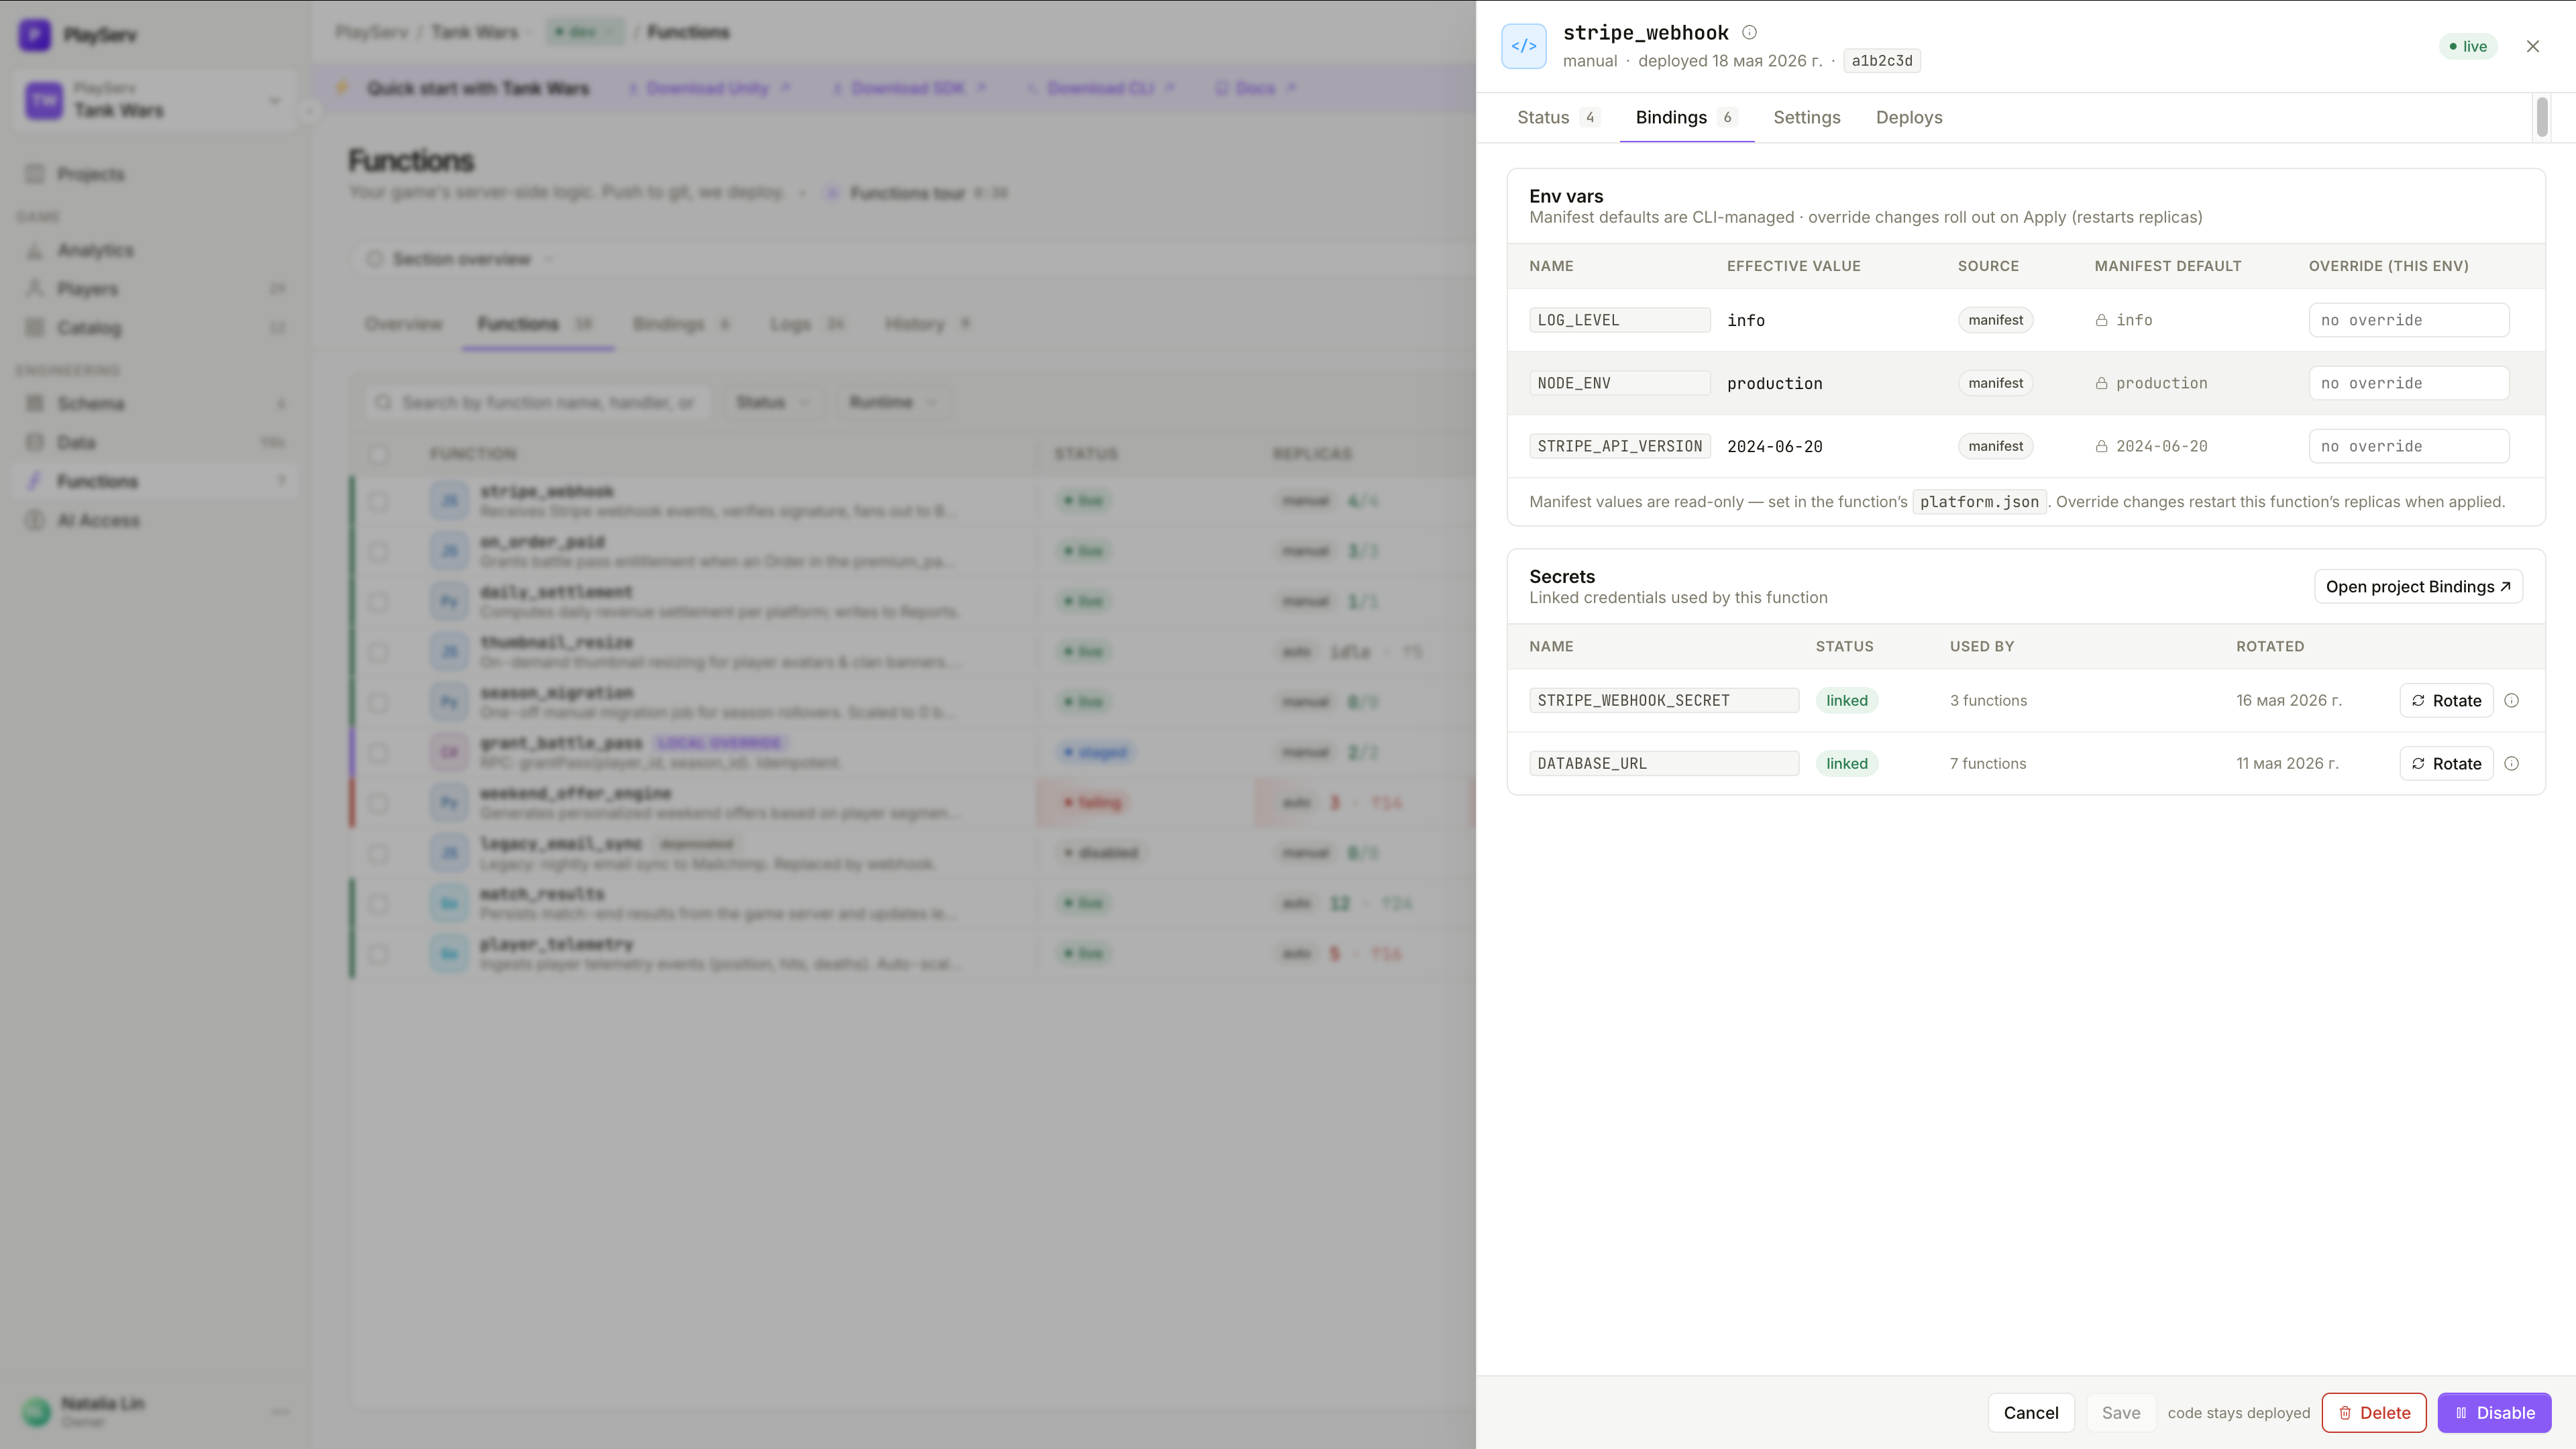Open Analytics in the background sidebar
The height and width of the screenshot is (1449, 2576).
click(x=154, y=250)
